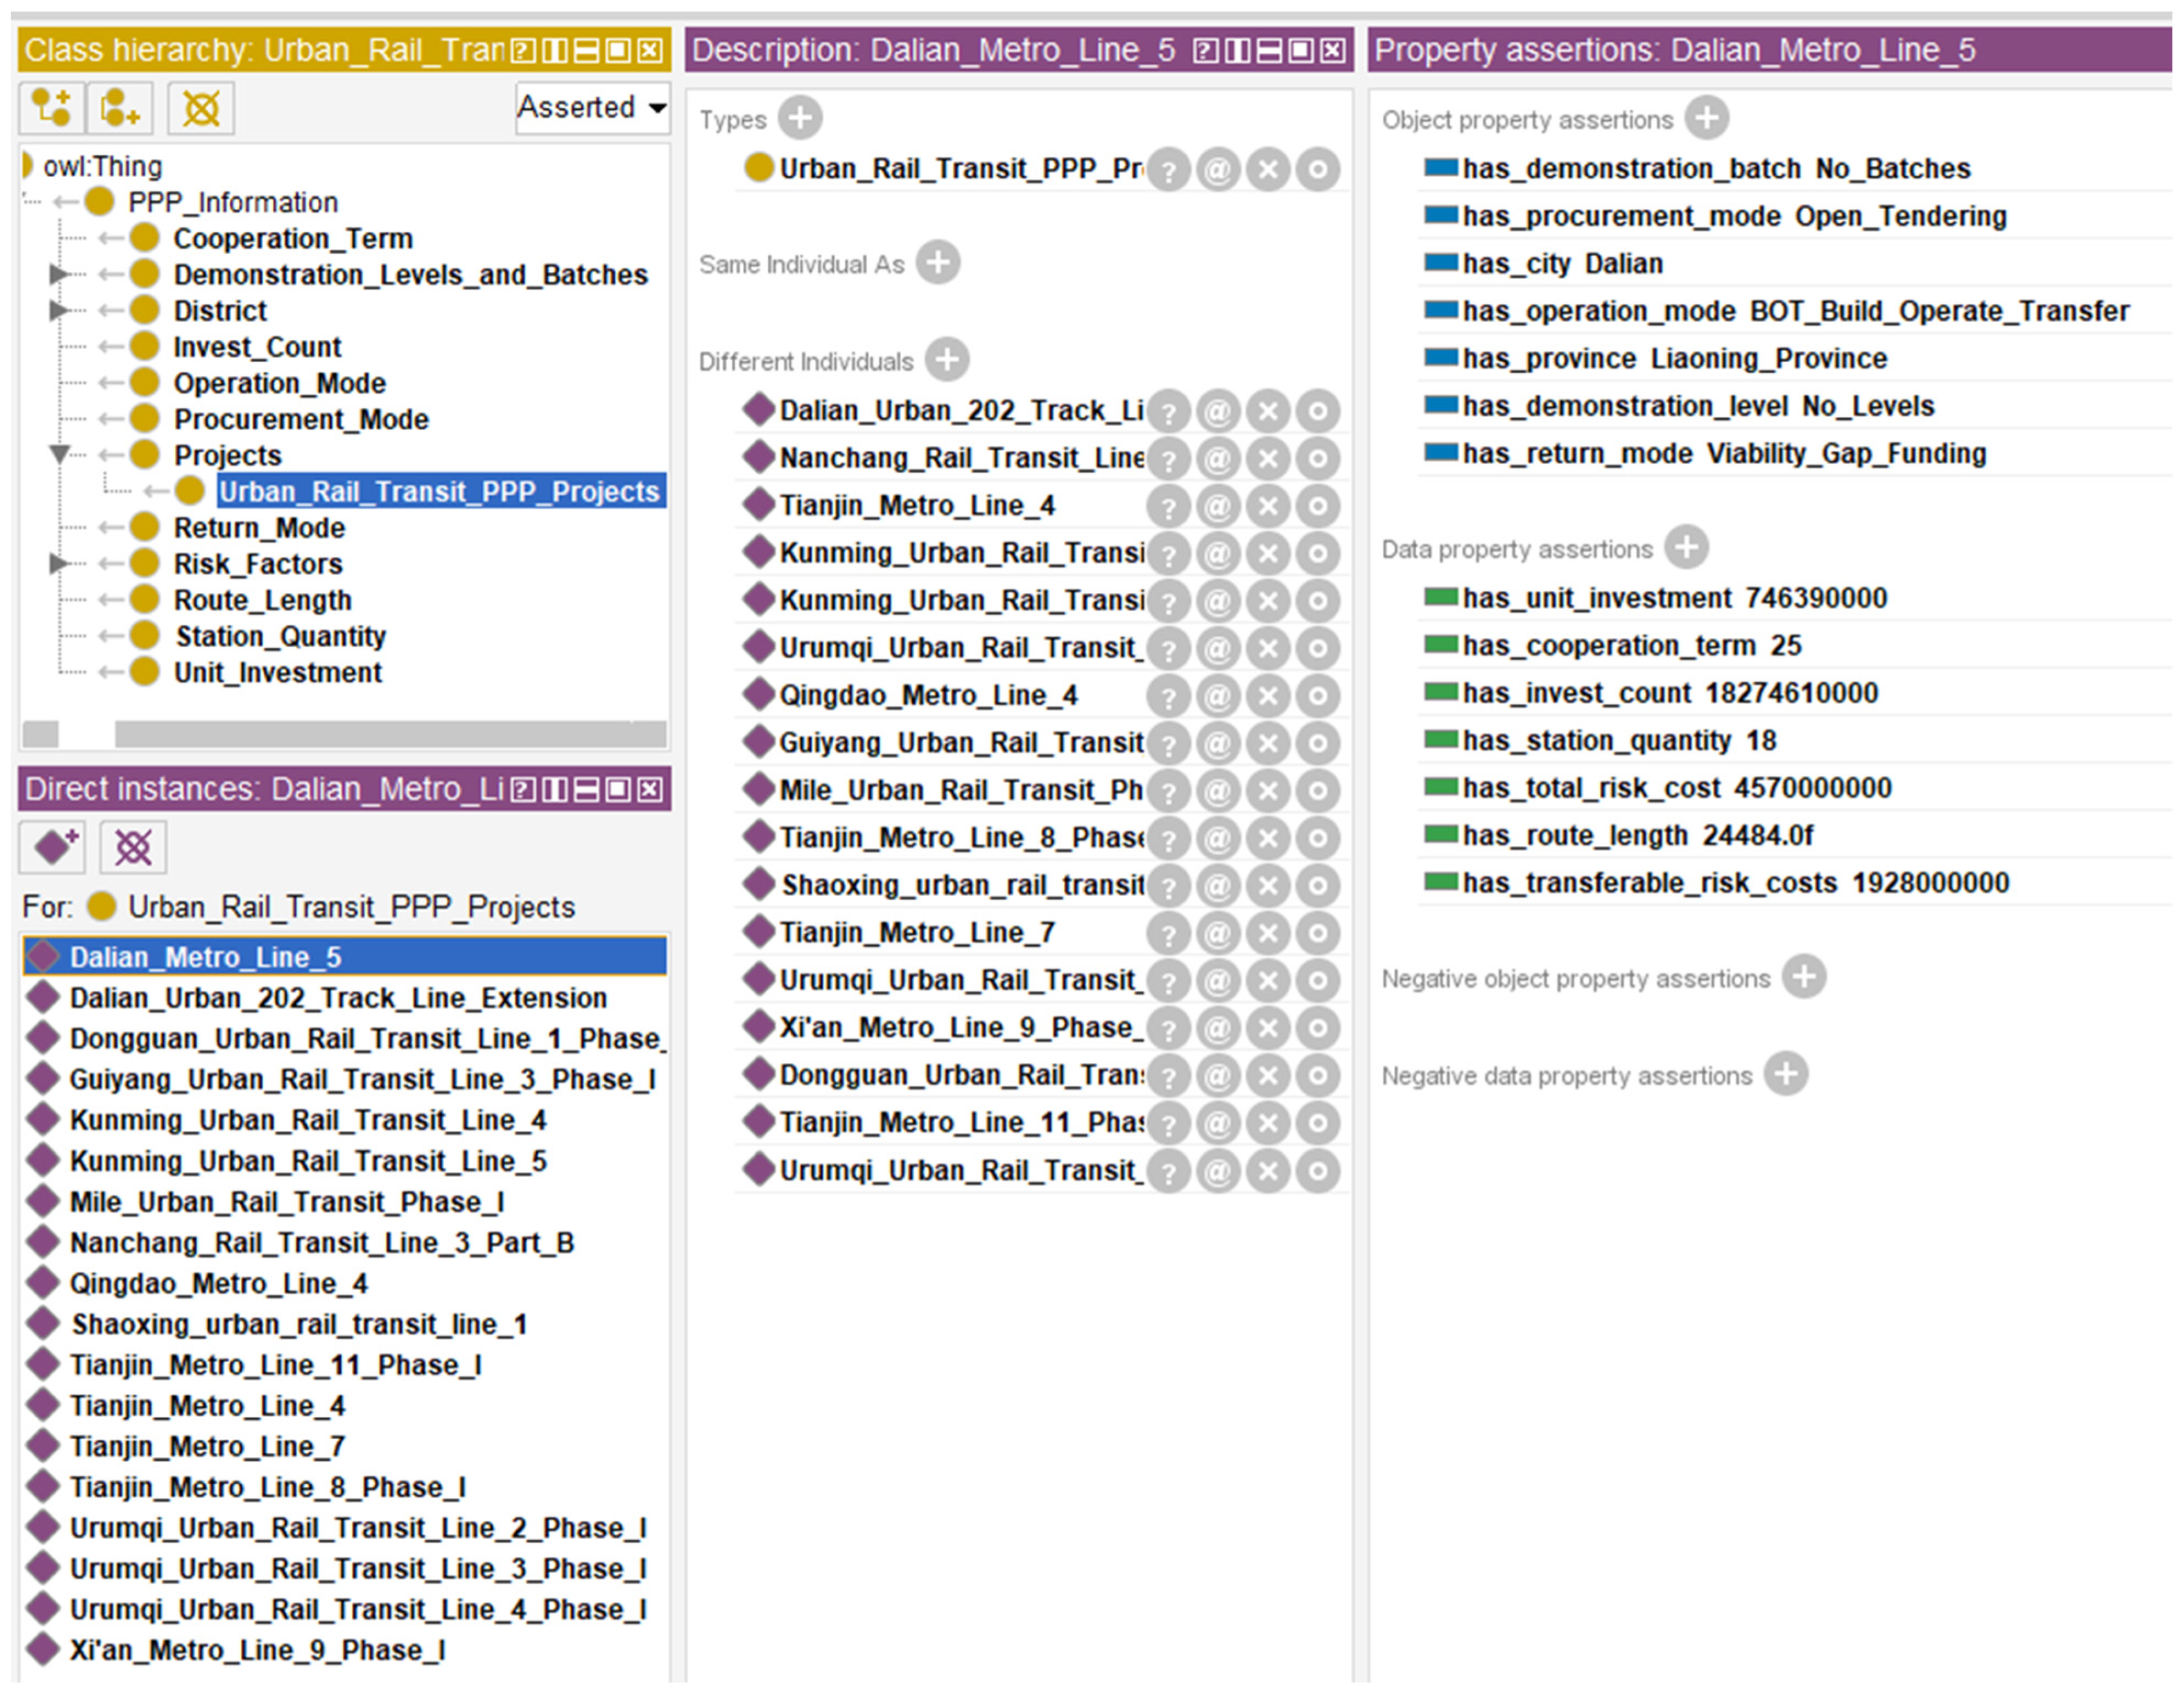
Task: Expand the Risk_Factors class node
Action: [58, 564]
